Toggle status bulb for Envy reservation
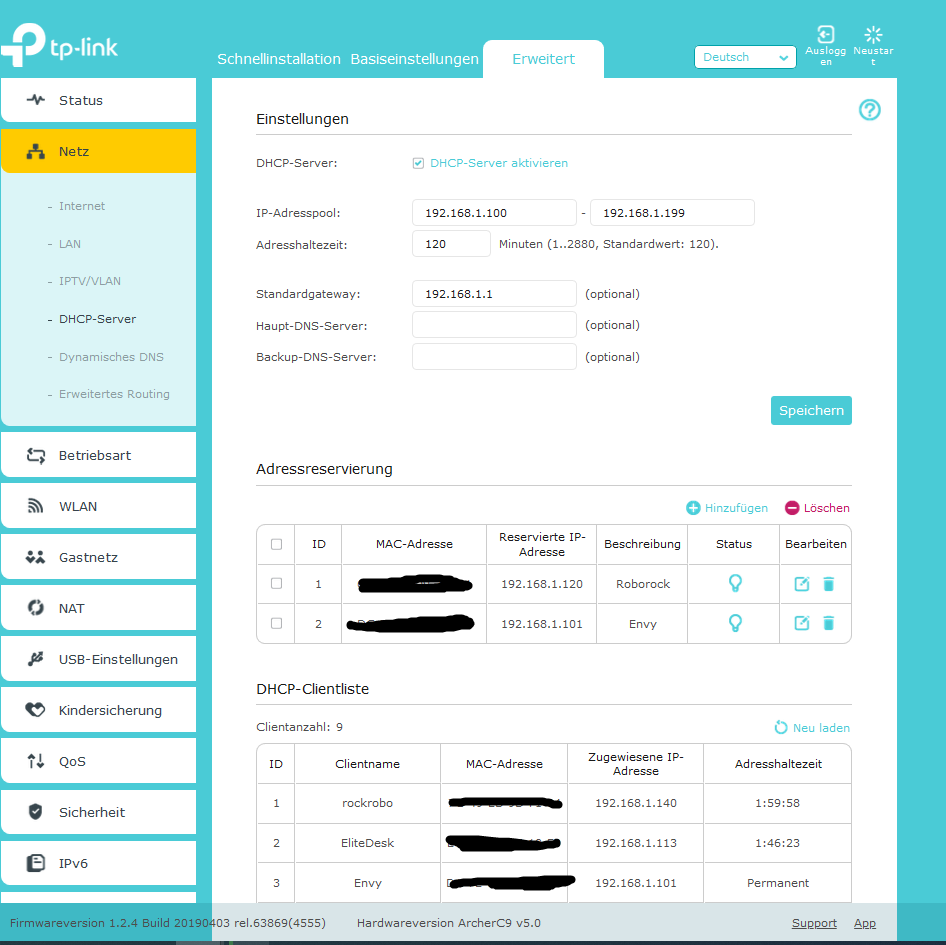 click(735, 623)
